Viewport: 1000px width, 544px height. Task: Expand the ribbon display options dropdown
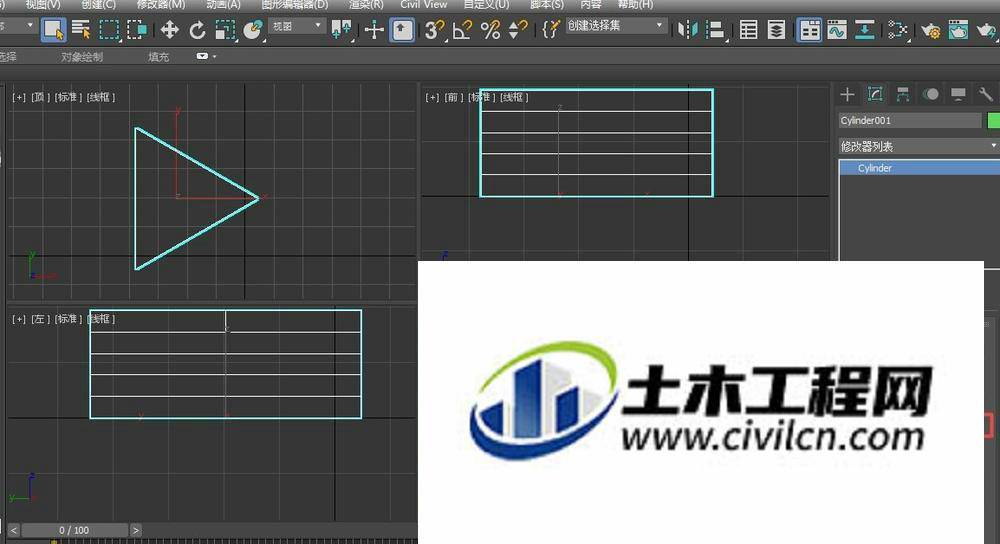206,56
